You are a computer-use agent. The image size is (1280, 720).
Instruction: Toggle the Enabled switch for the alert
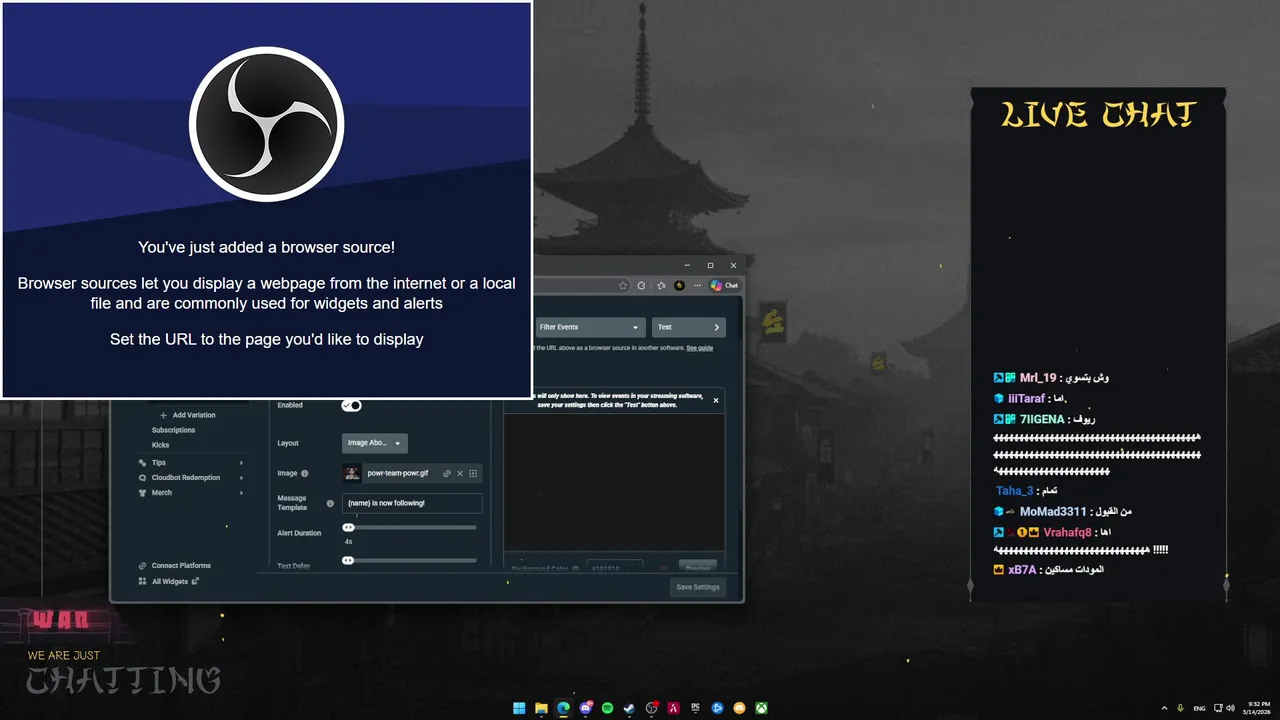point(351,405)
